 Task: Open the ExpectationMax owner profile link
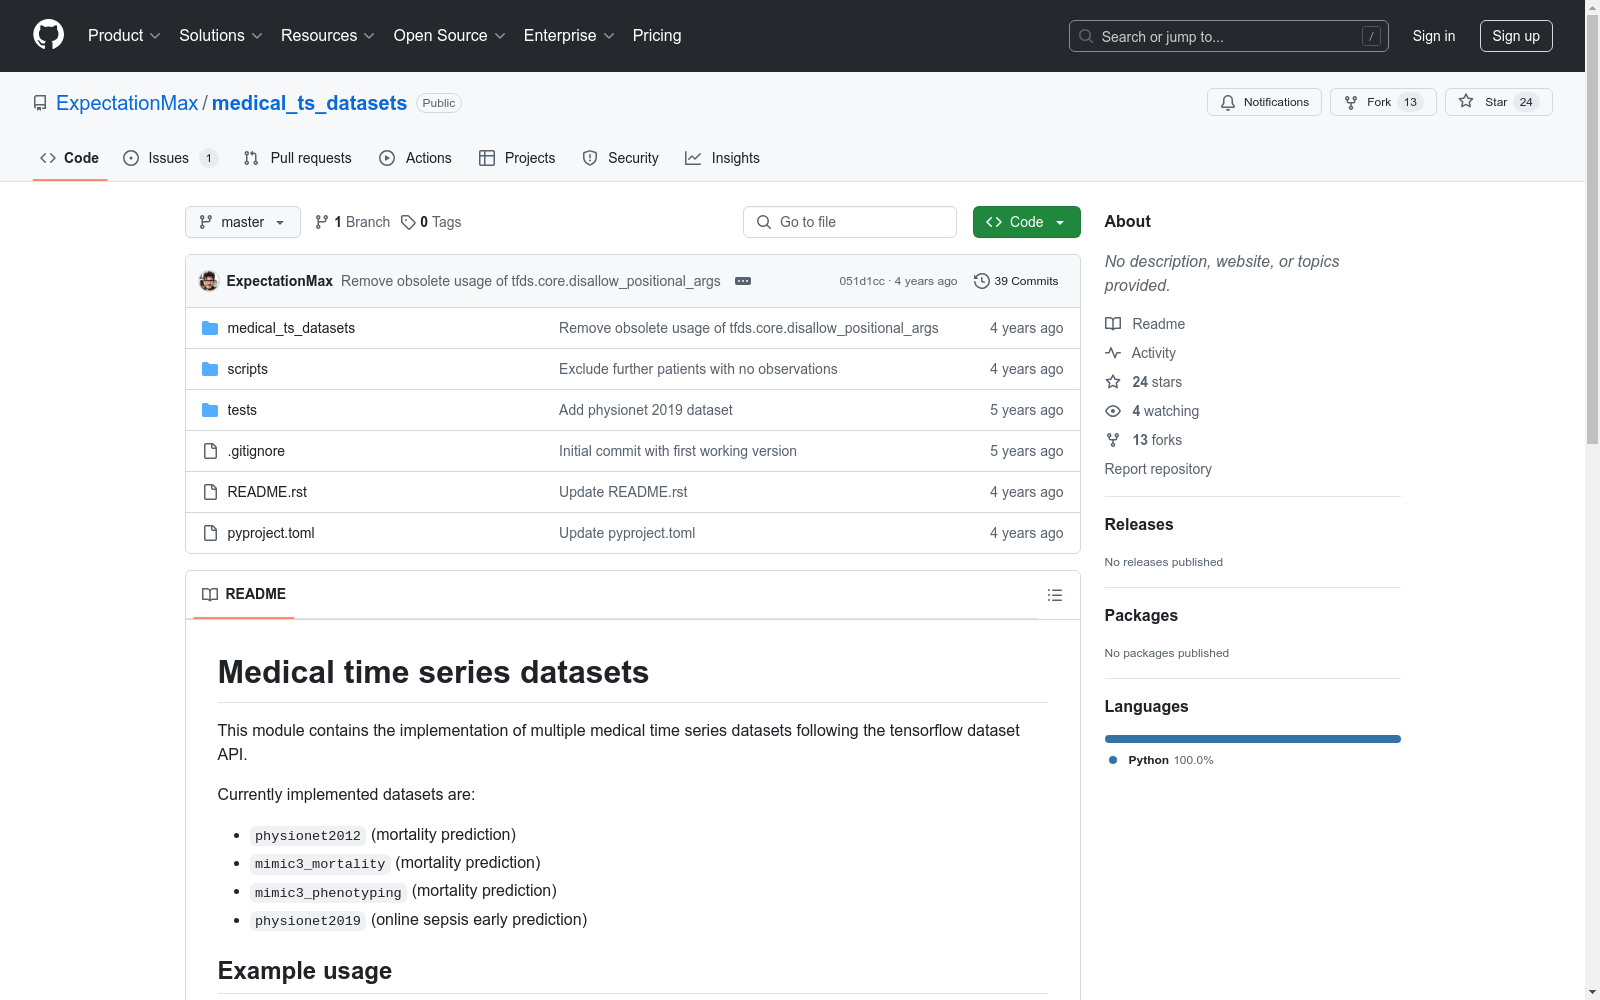pyautogui.click(x=127, y=103)
